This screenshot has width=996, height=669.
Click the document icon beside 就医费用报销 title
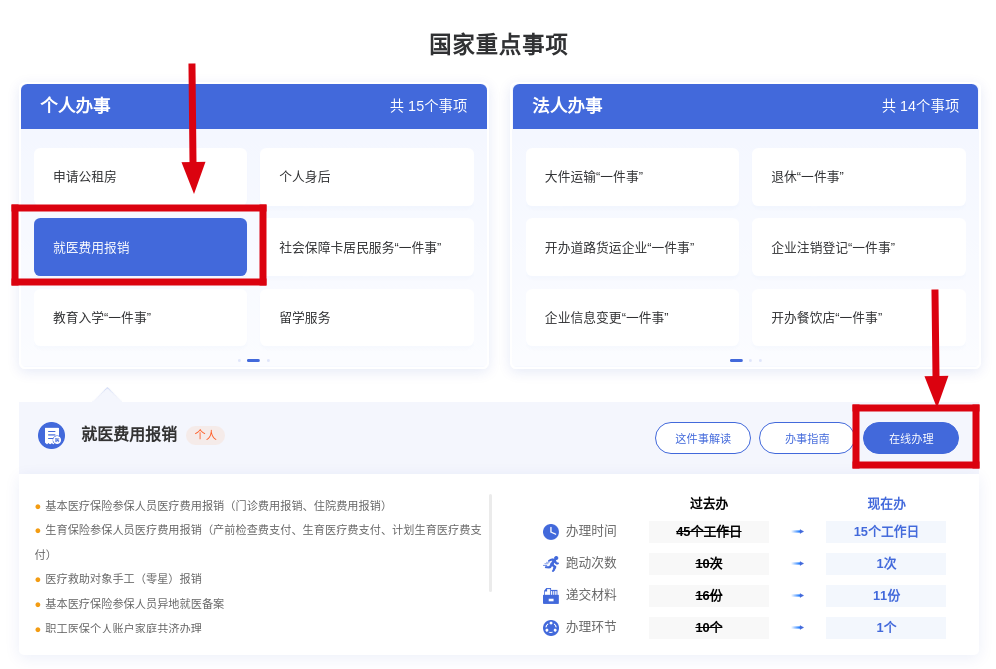pos(51,435)
